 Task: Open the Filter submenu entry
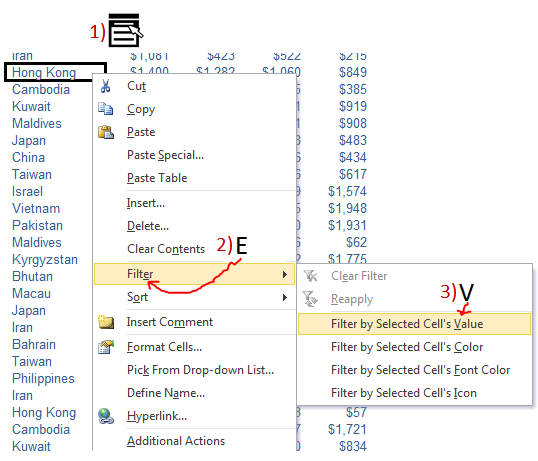click(x=194, y=274)
